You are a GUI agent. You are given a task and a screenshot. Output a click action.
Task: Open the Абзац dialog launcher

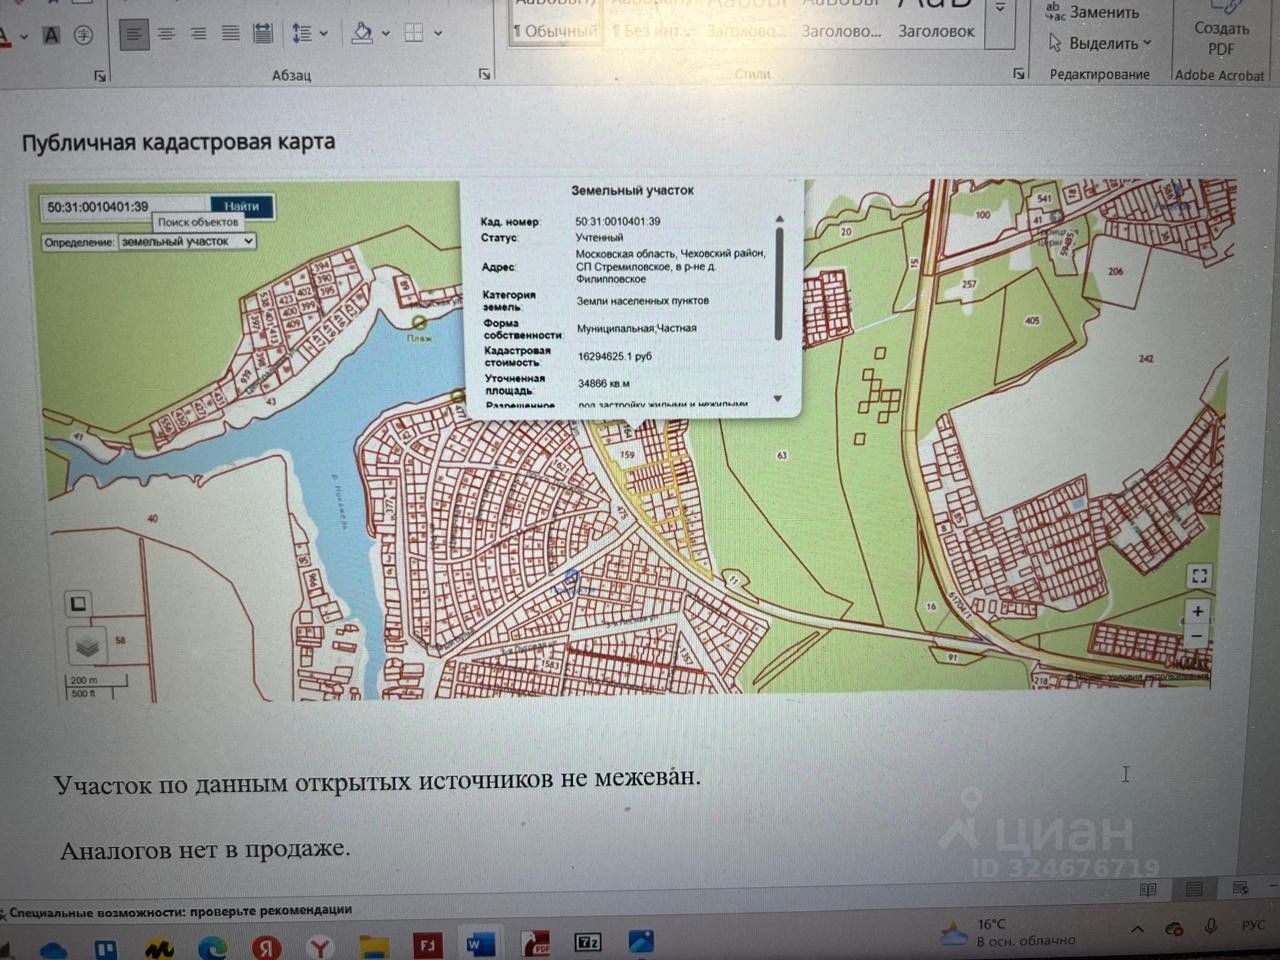click(485, 74)
